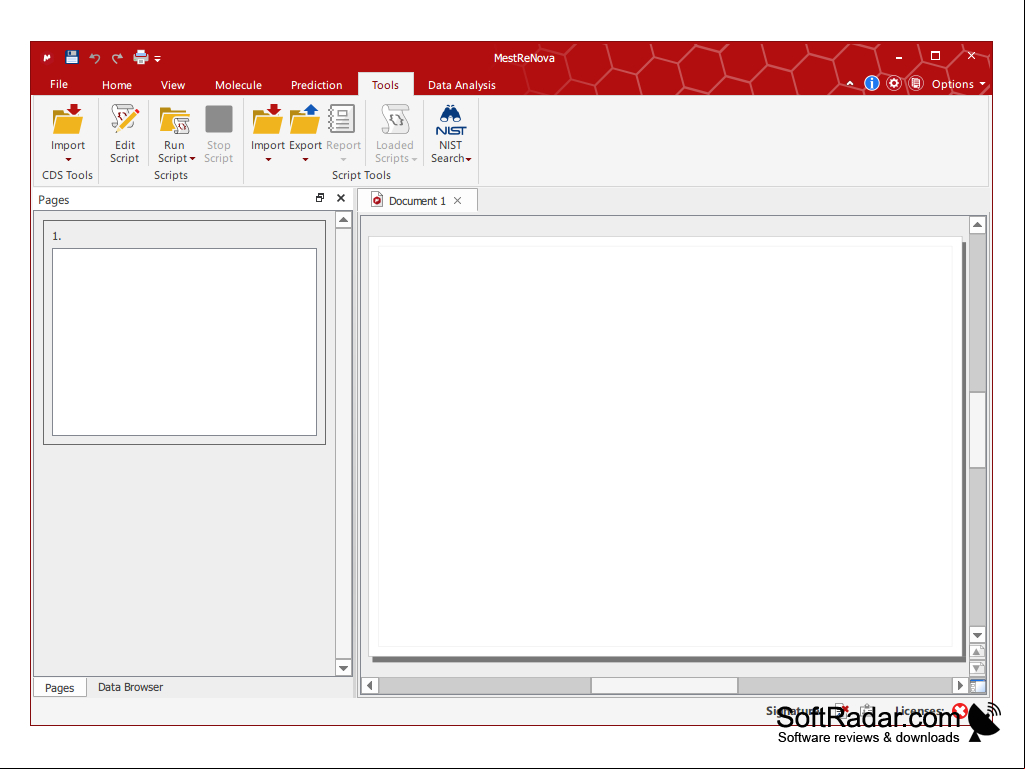Click Pages panel scroll up arrow
Viewport: 1025px width, 769px height.
[343, 220]
